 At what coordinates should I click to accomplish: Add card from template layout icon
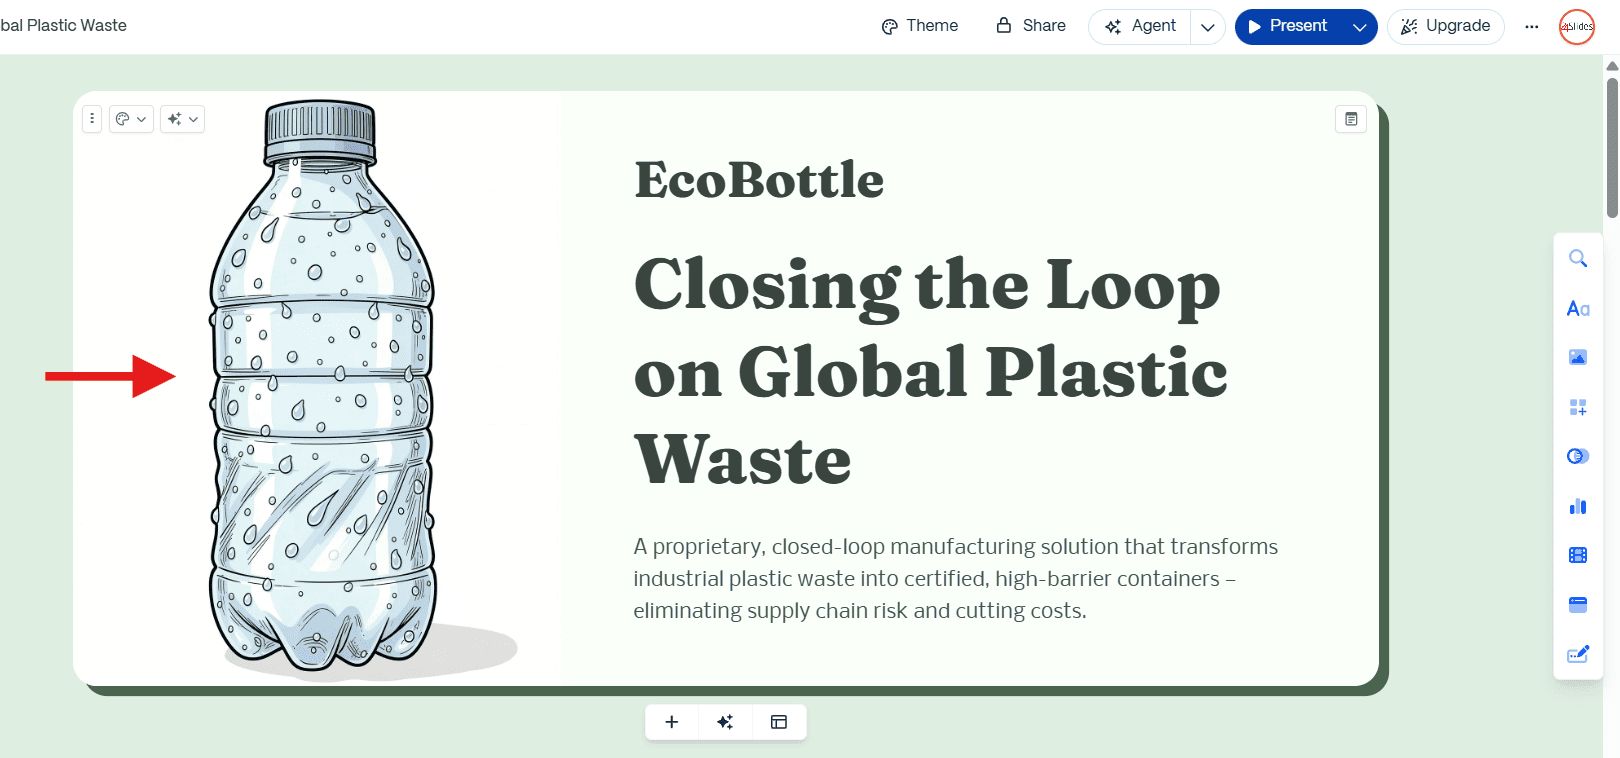pyautogui.click(x=779, y=722)
